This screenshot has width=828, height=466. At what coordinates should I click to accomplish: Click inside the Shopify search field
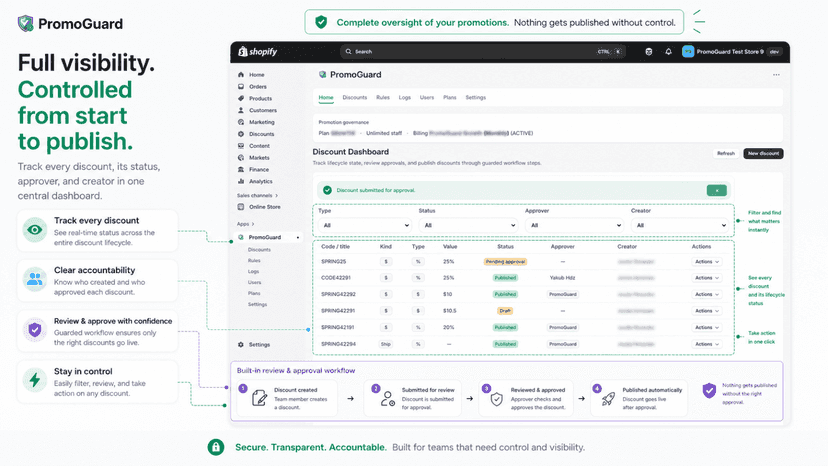tap(483, 52)
